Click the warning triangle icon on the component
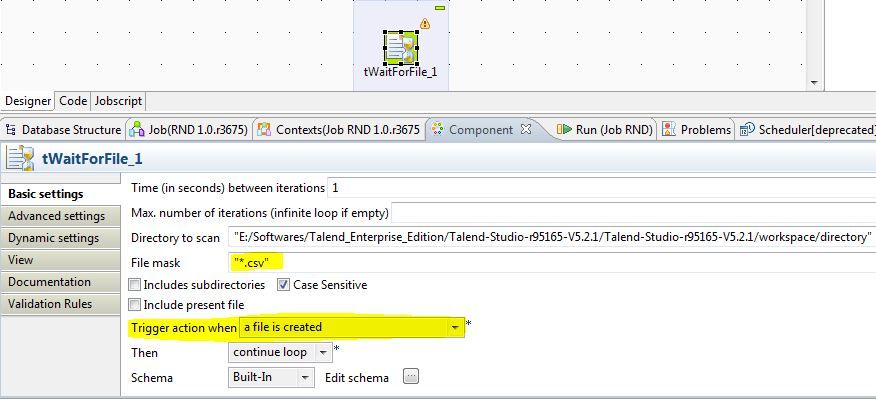 [x=425, y=23]
